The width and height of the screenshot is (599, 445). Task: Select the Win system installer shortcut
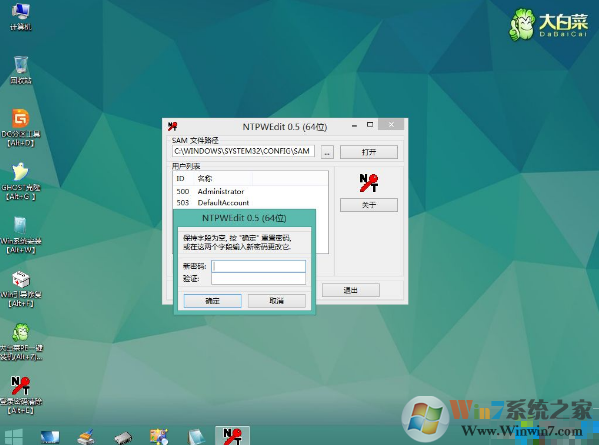[x=21, y=235]
